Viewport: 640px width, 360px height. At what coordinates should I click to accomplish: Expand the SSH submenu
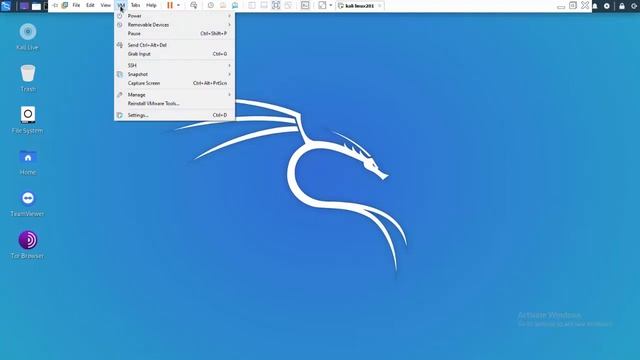coord(174,65)
